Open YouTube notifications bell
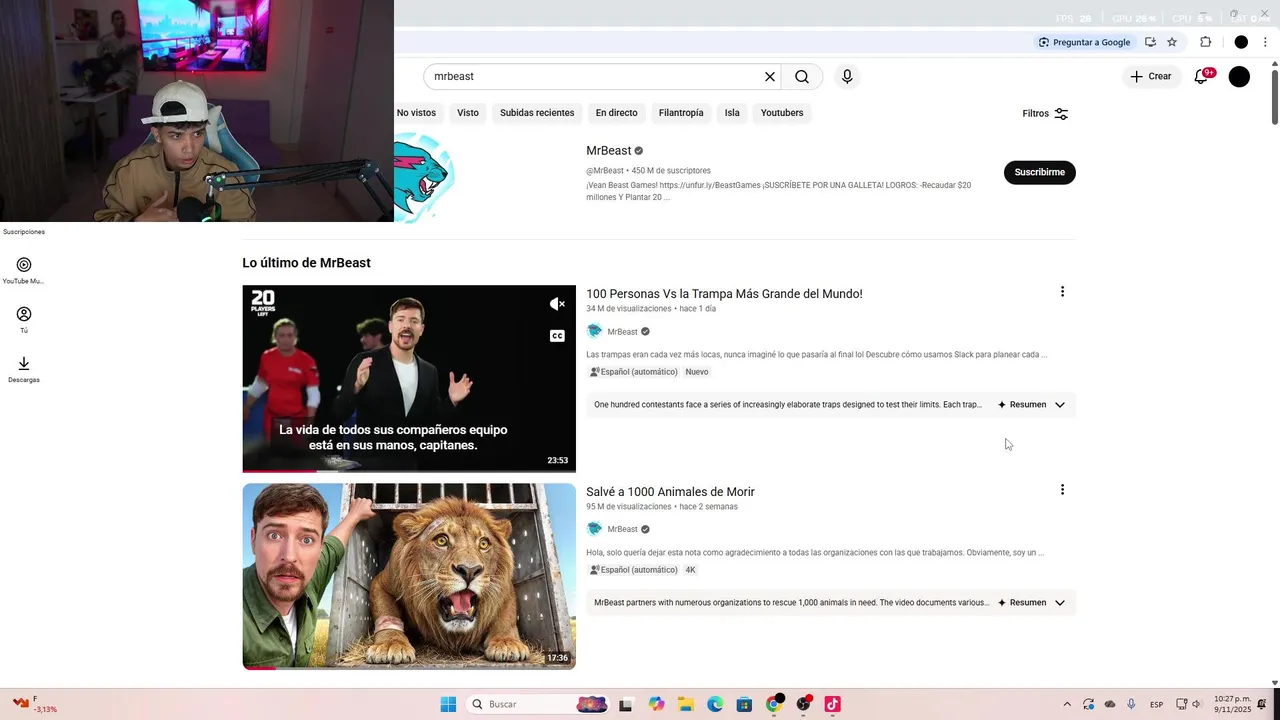1280x720 pixels. point(1202,76)
